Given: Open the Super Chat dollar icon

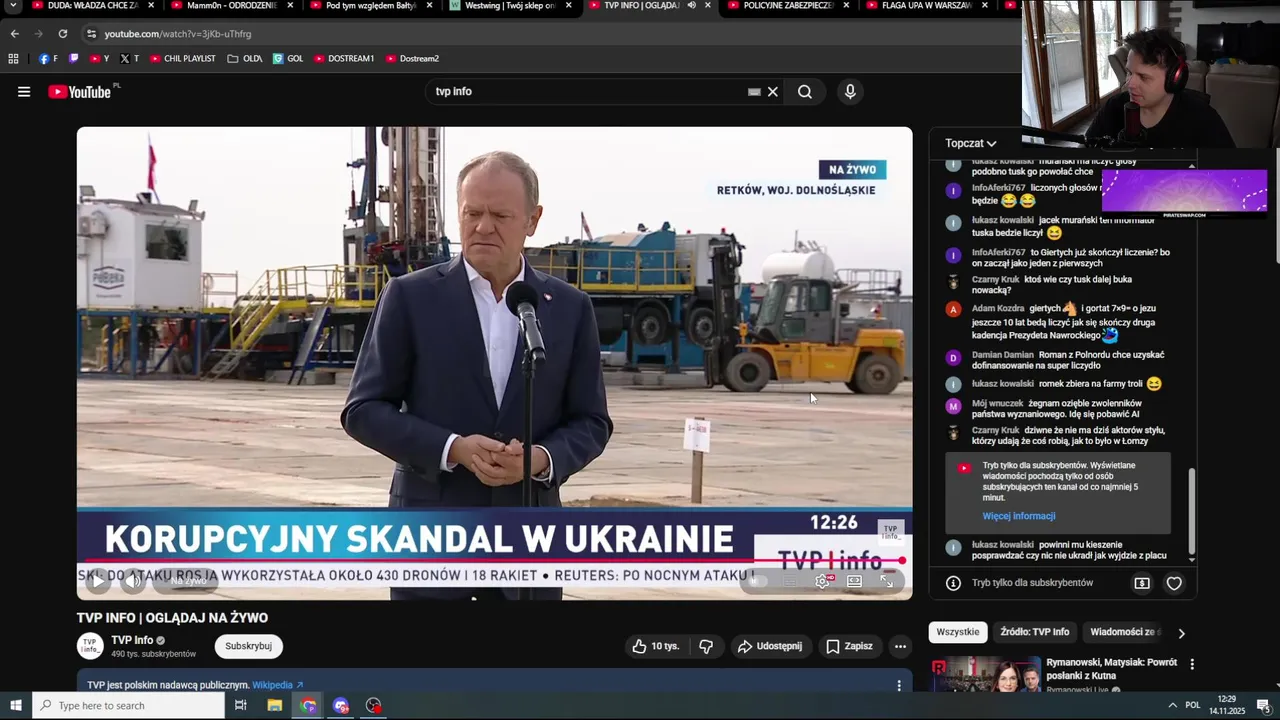Looking at the screenshot, I should coord(1142,583).
